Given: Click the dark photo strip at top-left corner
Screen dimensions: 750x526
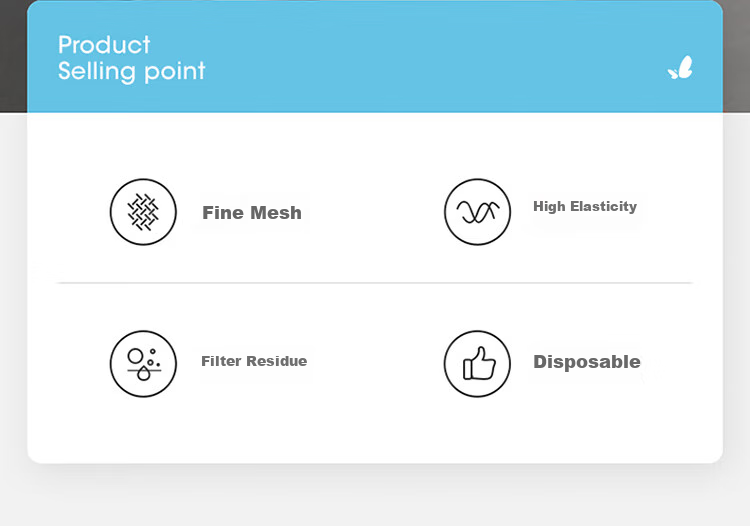Looking at the screenshot, I should [x=13, y=56].
